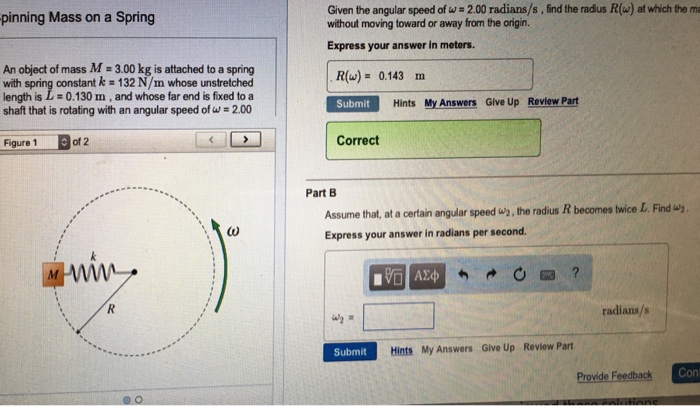
Task: Click the Provide Feedback link
Action: pyautogui.click(x=614, y=376)
